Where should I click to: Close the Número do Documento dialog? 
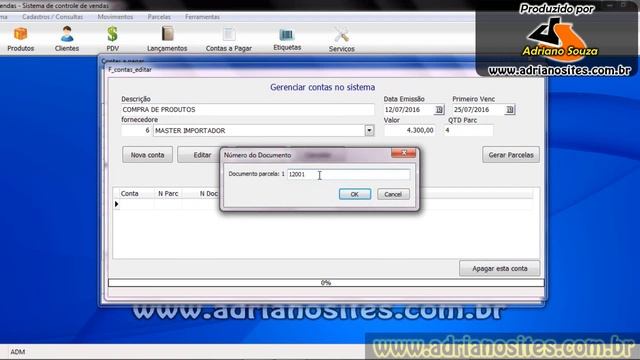pyautogui.click(x=403, y=153)
